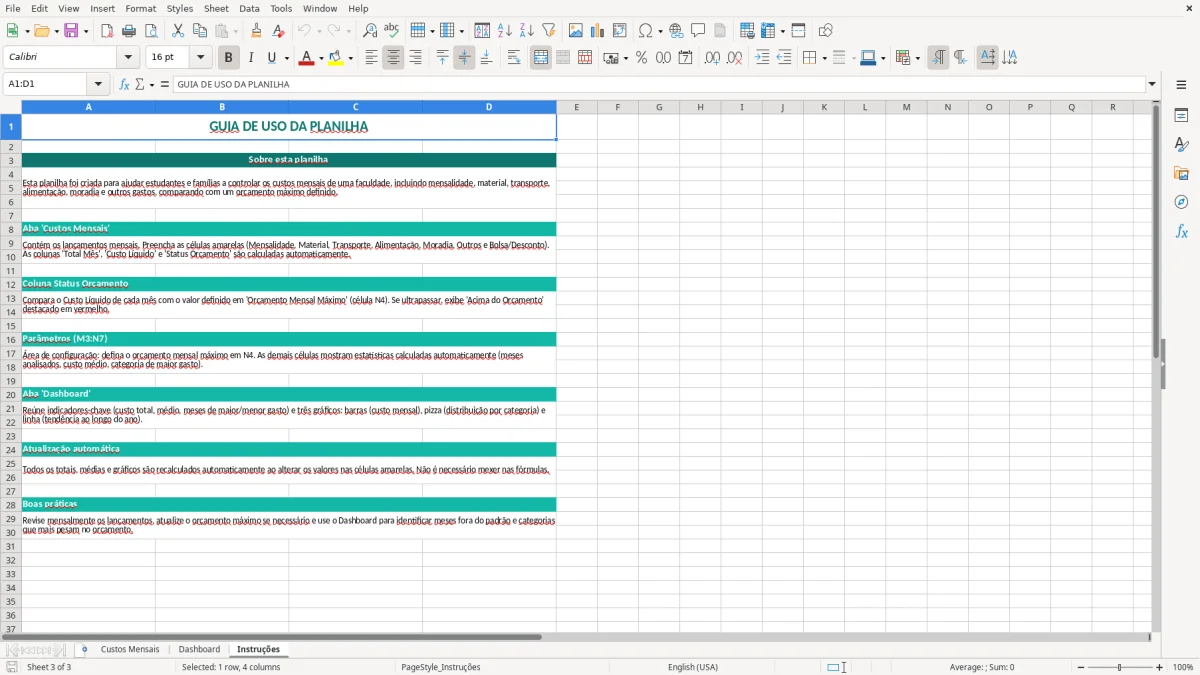The image size is (1200, 675).
Task: Click zoom in plus button
Action: (1159, 667)
